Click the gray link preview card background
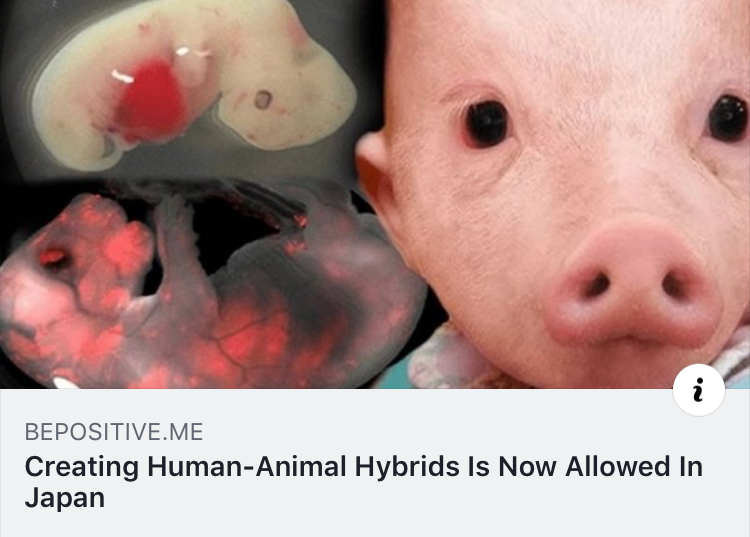The image size is (750, 537). [x=375, y=463]
